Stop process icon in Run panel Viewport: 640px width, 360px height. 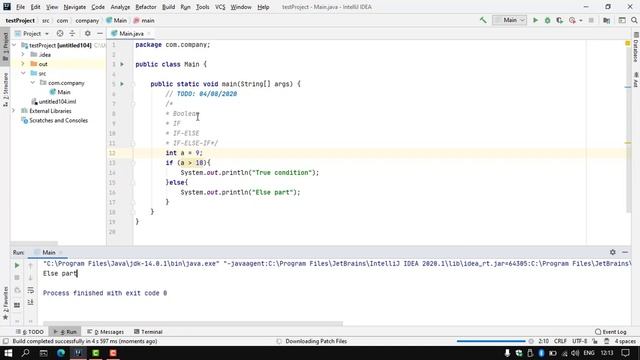coord(17,278)
